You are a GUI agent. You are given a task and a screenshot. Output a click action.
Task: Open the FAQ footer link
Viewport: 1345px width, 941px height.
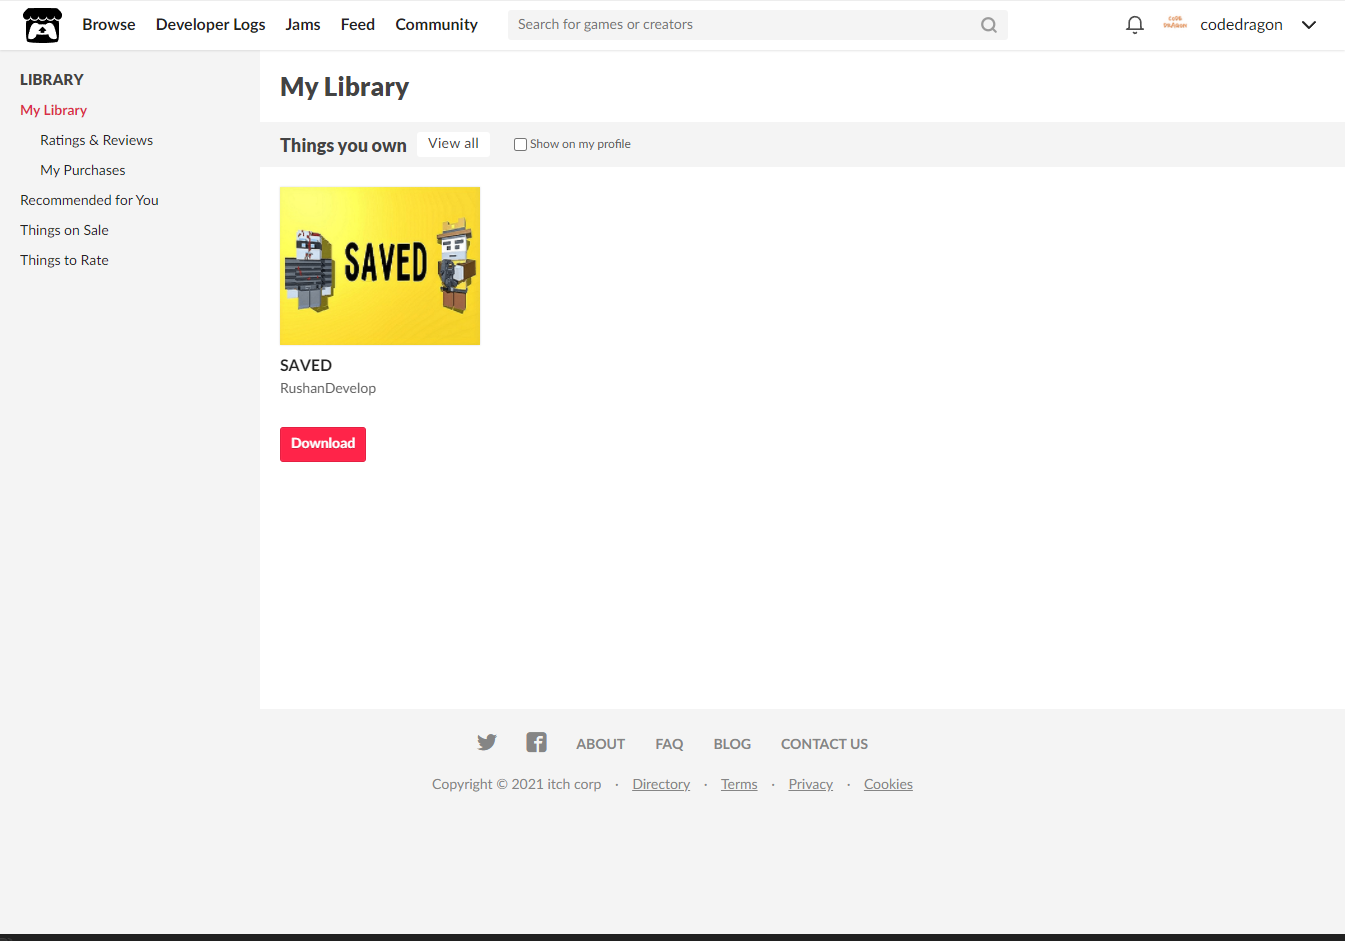[x=669, y=744]
